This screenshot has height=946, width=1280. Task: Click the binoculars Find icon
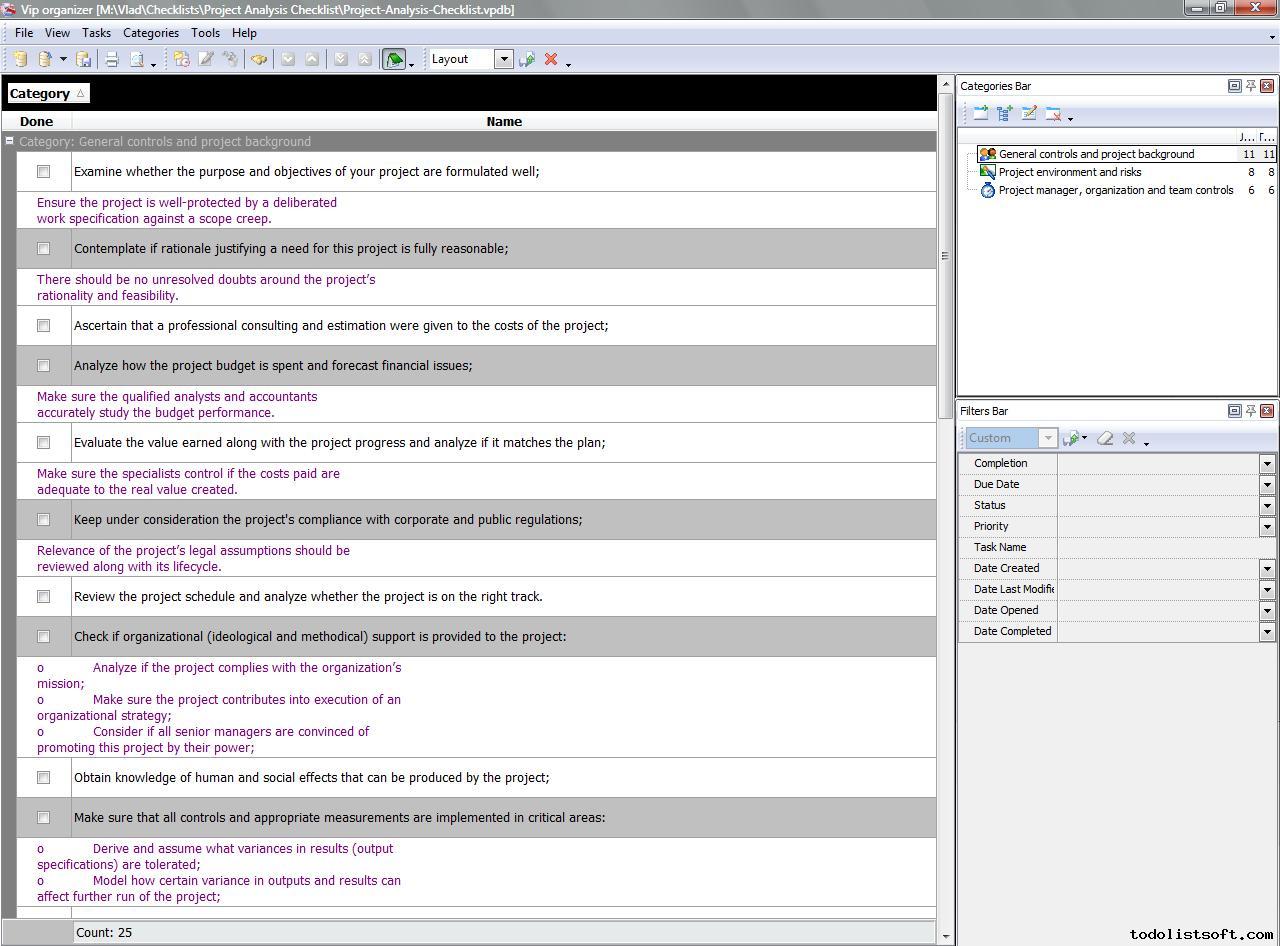(259, 60)
